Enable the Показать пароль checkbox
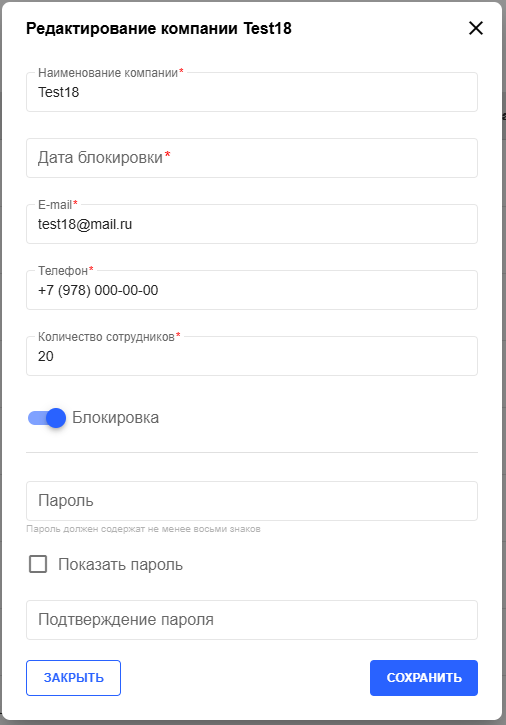This screenshot has width=506, height=725. [38, 564]
